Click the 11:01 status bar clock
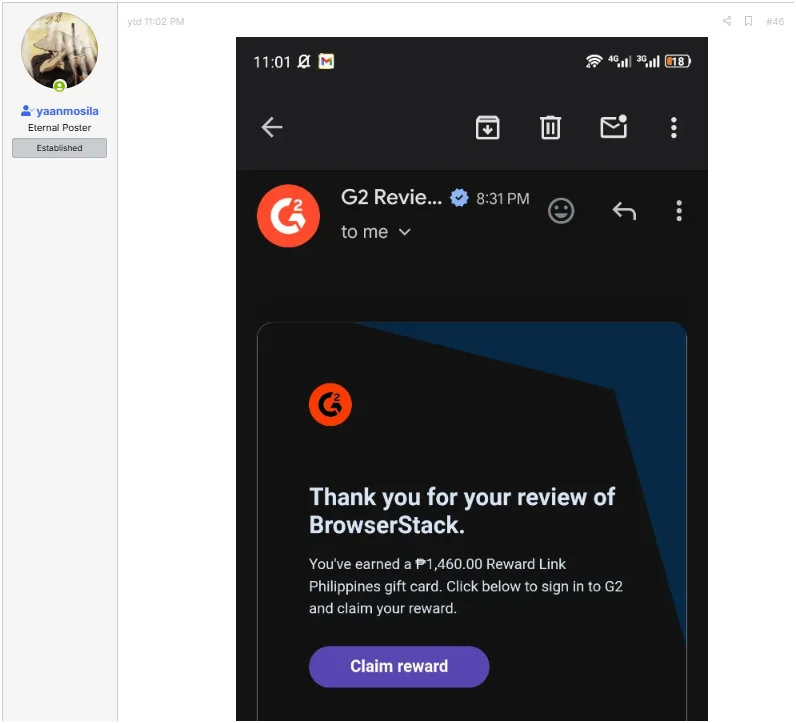This screenshot has height=723, width=796. 272,62
